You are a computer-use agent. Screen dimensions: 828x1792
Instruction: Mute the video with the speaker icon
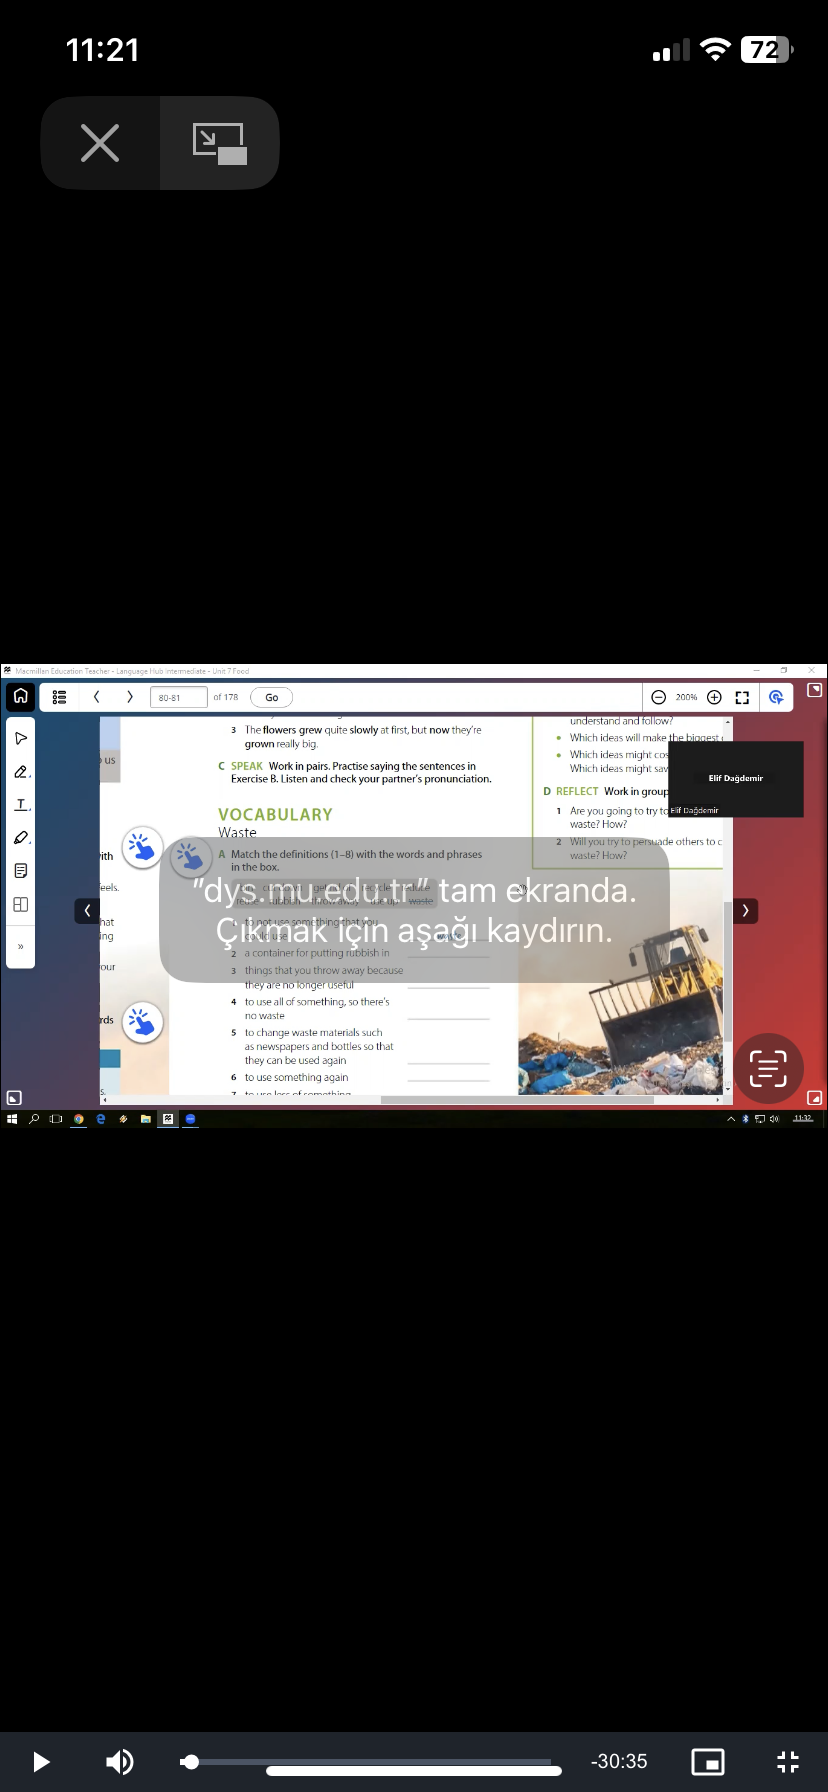[120, 1761]
